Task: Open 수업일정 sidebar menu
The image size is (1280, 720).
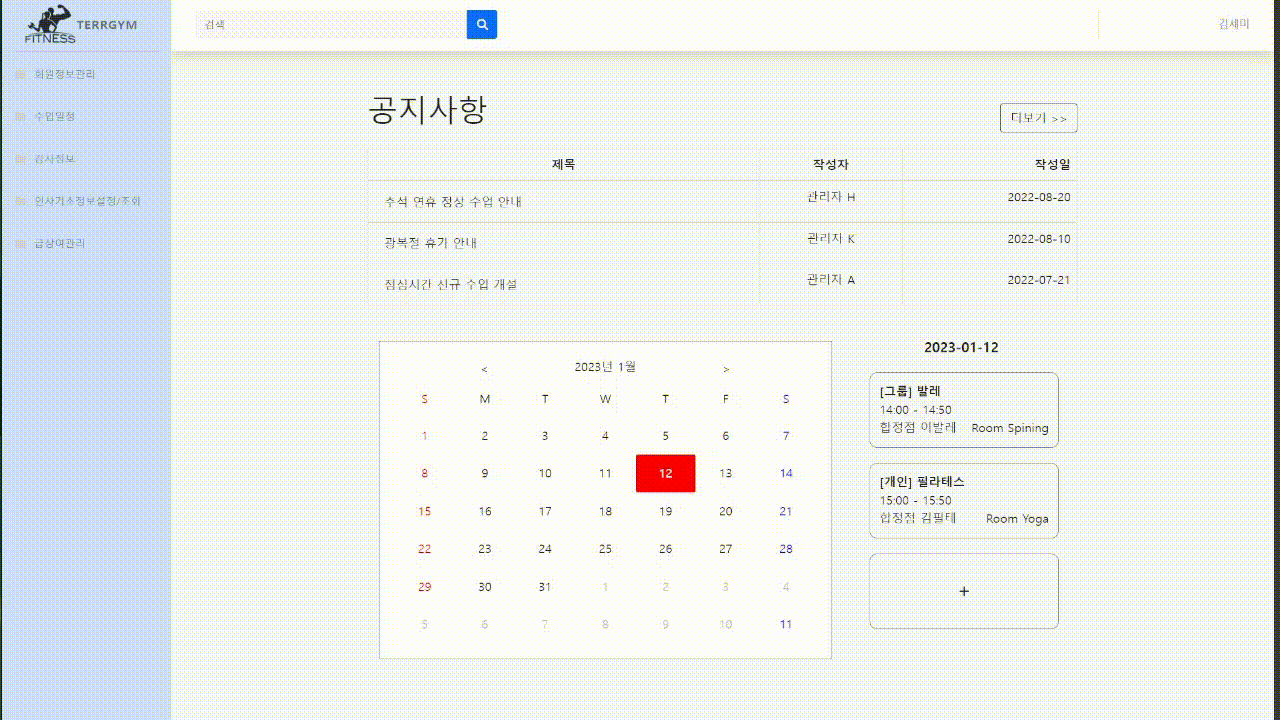Action: point(54,116)
